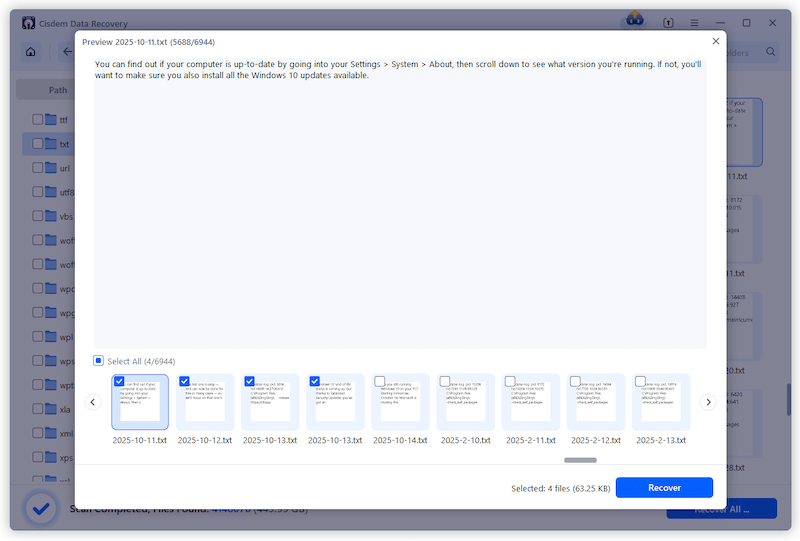
Task: Click the horizontal thumbnail scrollbar
Action: (x=580, y=460)
